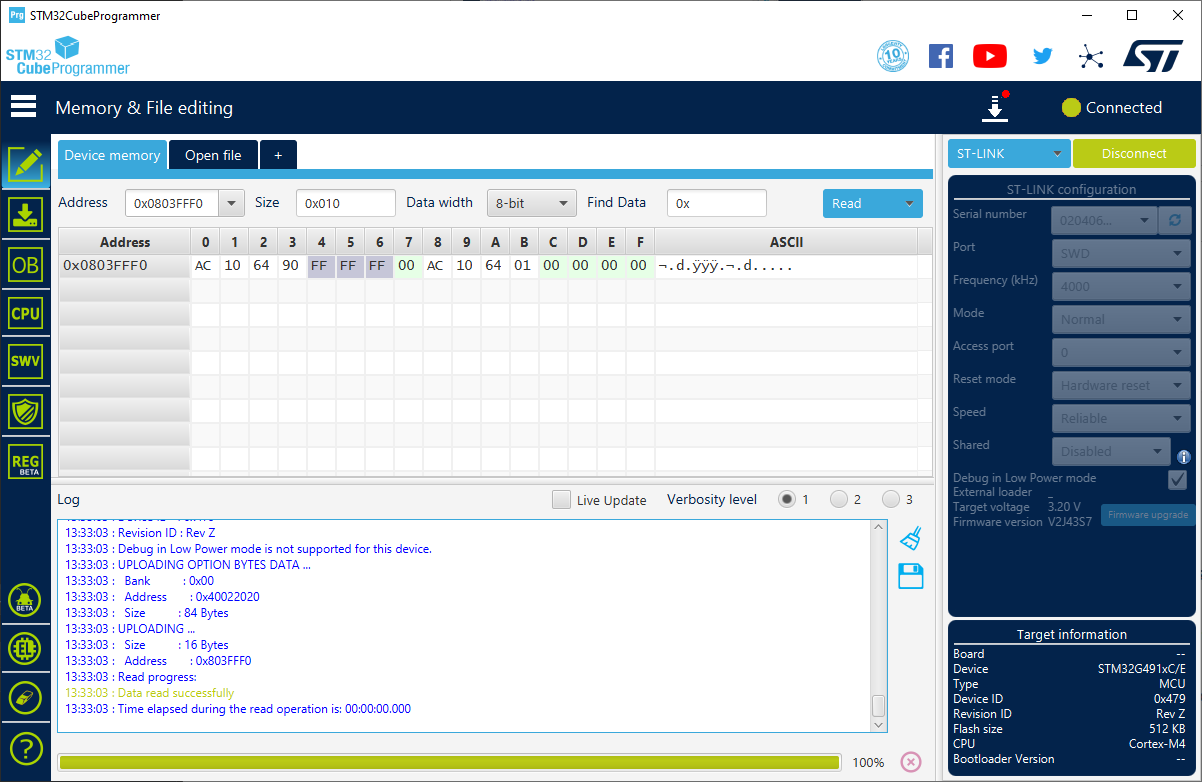Open the External Loaders panel
Screen dimensions: 1202x782
click(x=25, y=648)
